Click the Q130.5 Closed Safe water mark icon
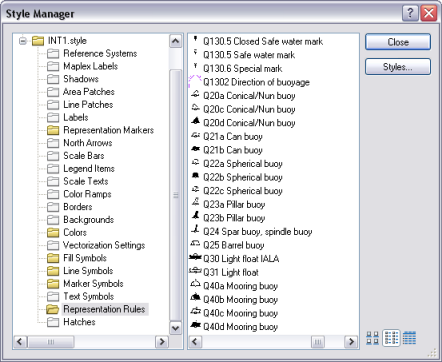Image resolution: width=442 pixels, height=362 pixels. click(x=196, y=39)
